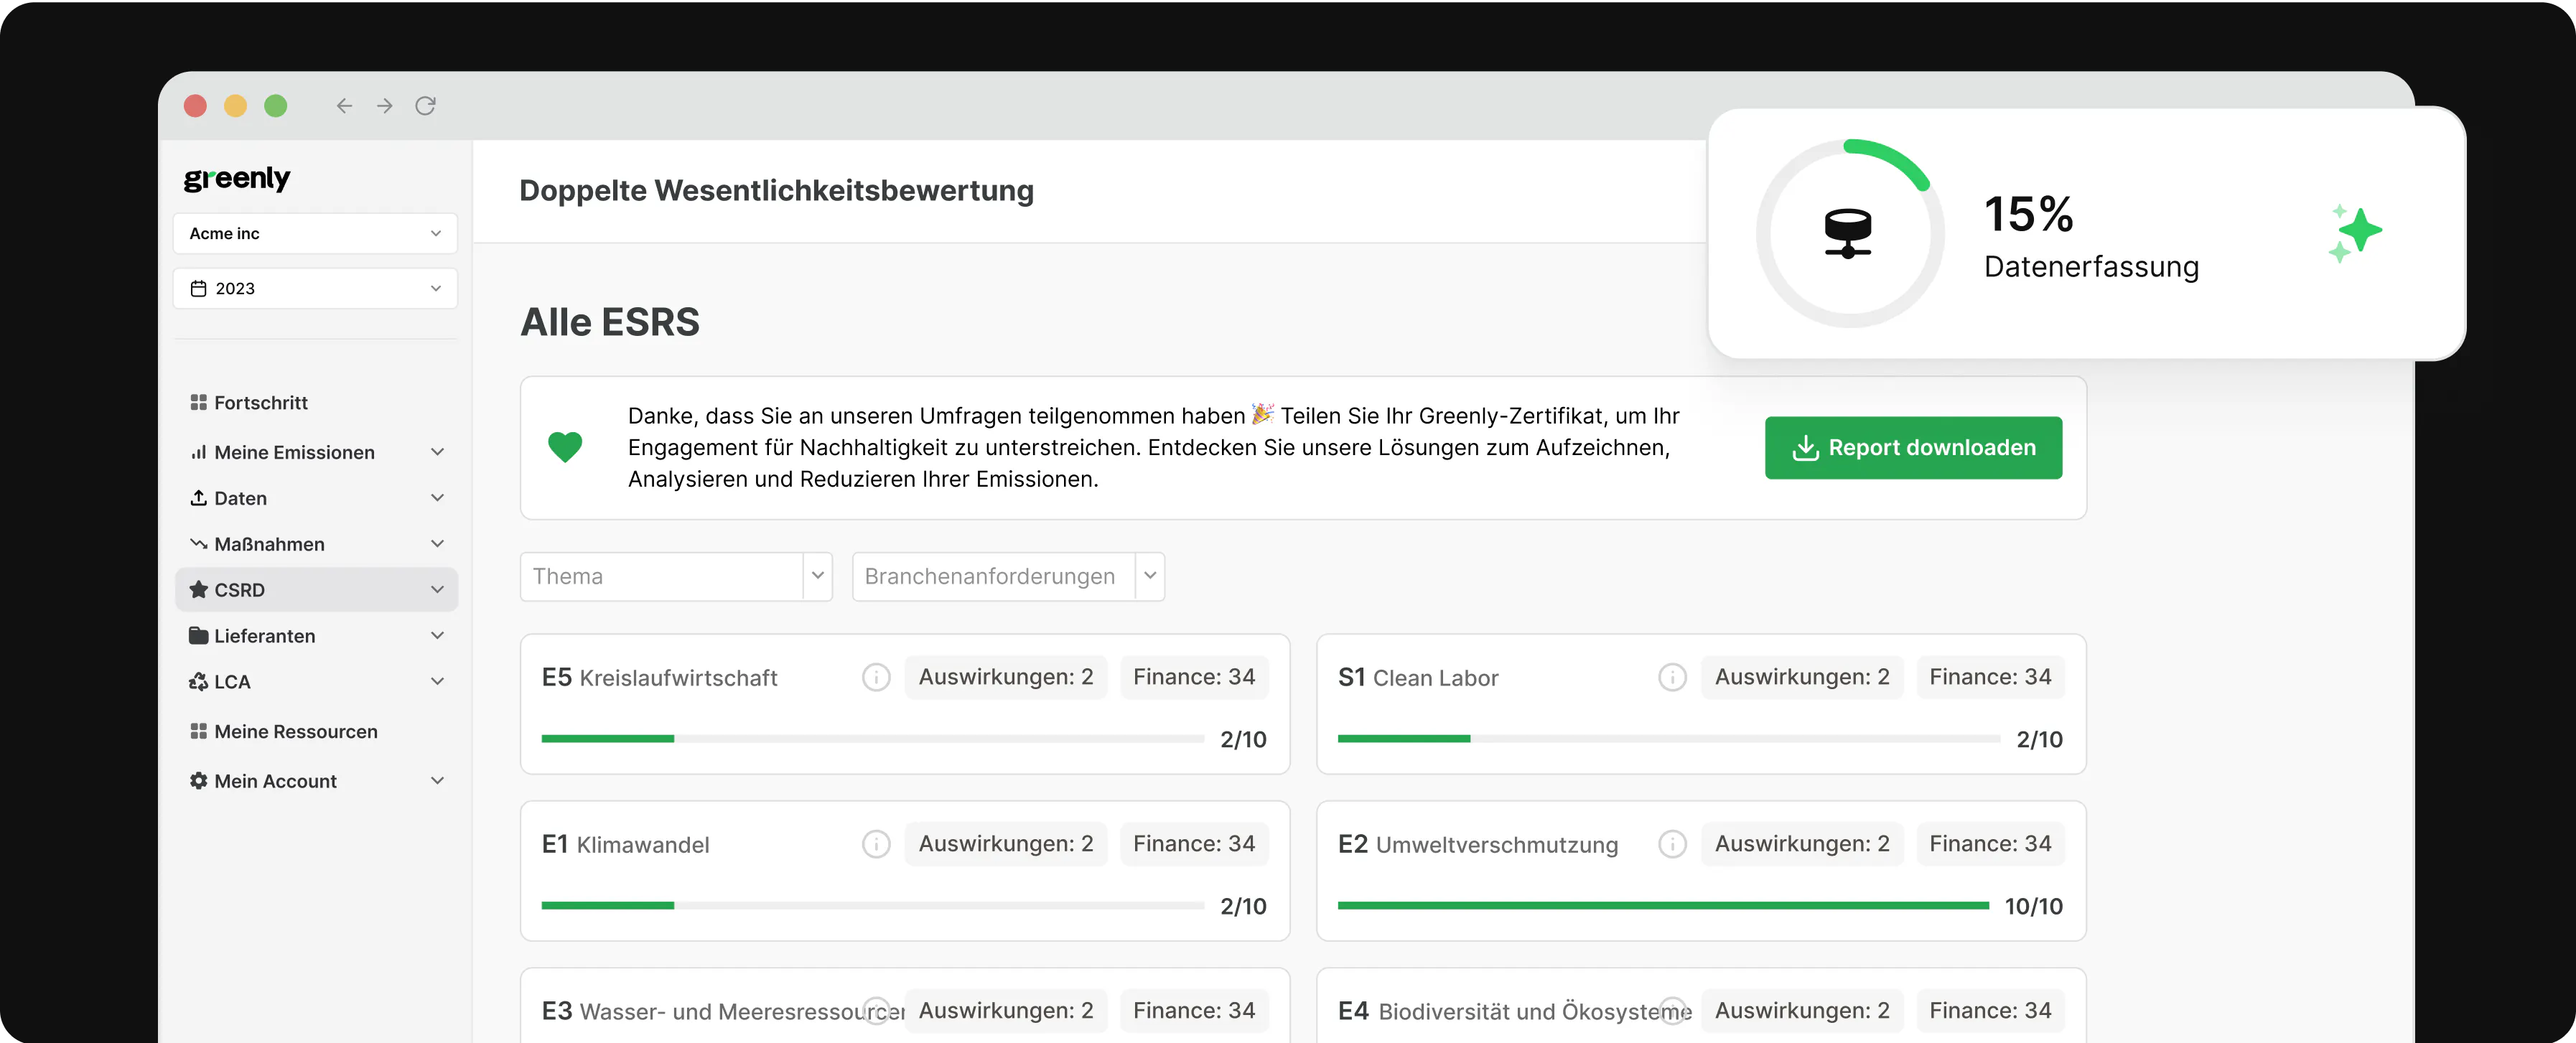Click the browser back arrow
The height and width of the screenshot is (1043, 2576).
pyautogui.click(x=344, y=106)
